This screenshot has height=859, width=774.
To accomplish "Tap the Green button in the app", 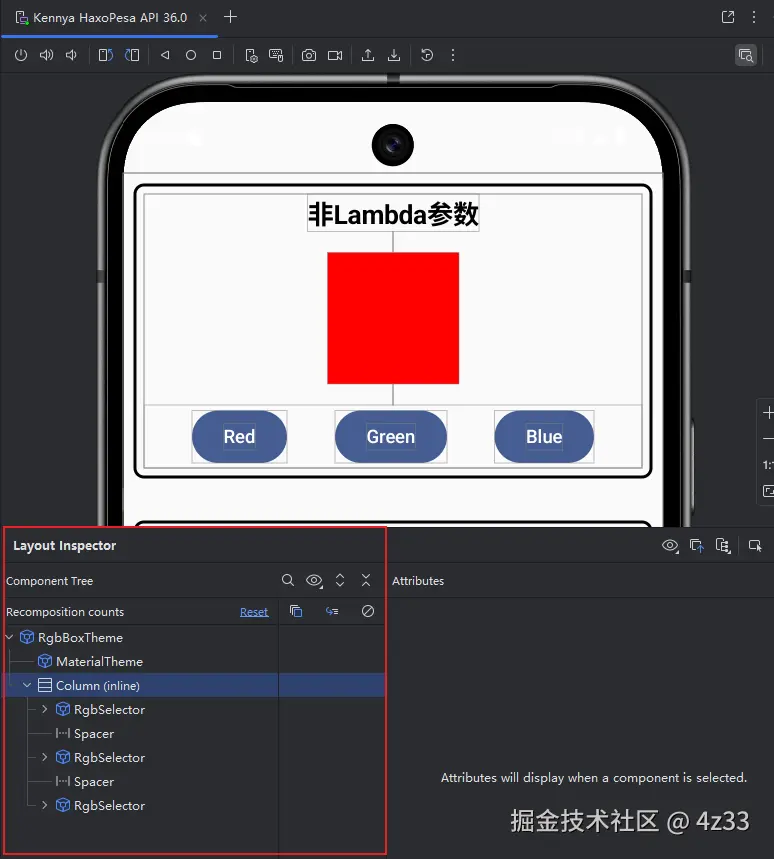I will [391, 437].
